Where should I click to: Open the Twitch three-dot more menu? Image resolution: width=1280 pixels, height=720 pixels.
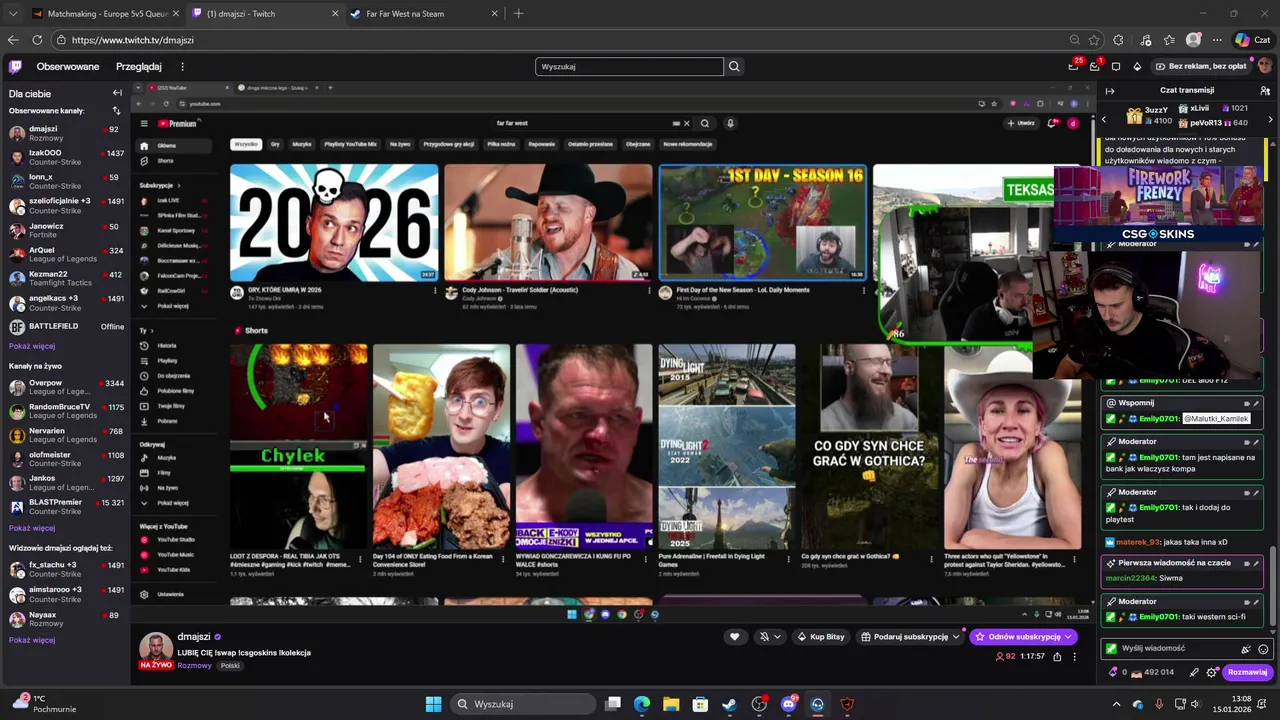pos(182,66)
